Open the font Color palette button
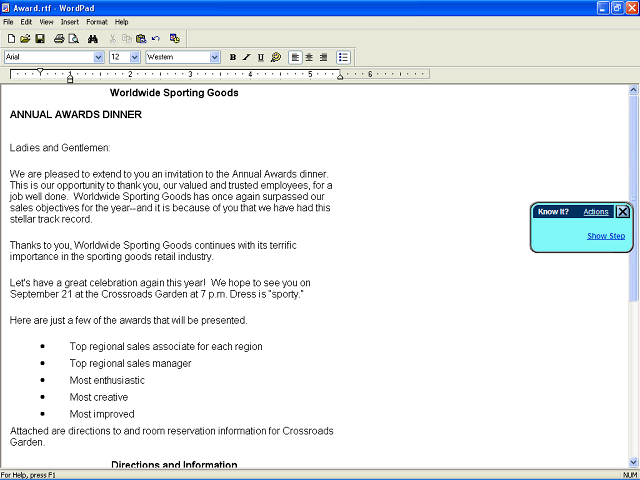640x480 pixels. (x=276, y=57)
